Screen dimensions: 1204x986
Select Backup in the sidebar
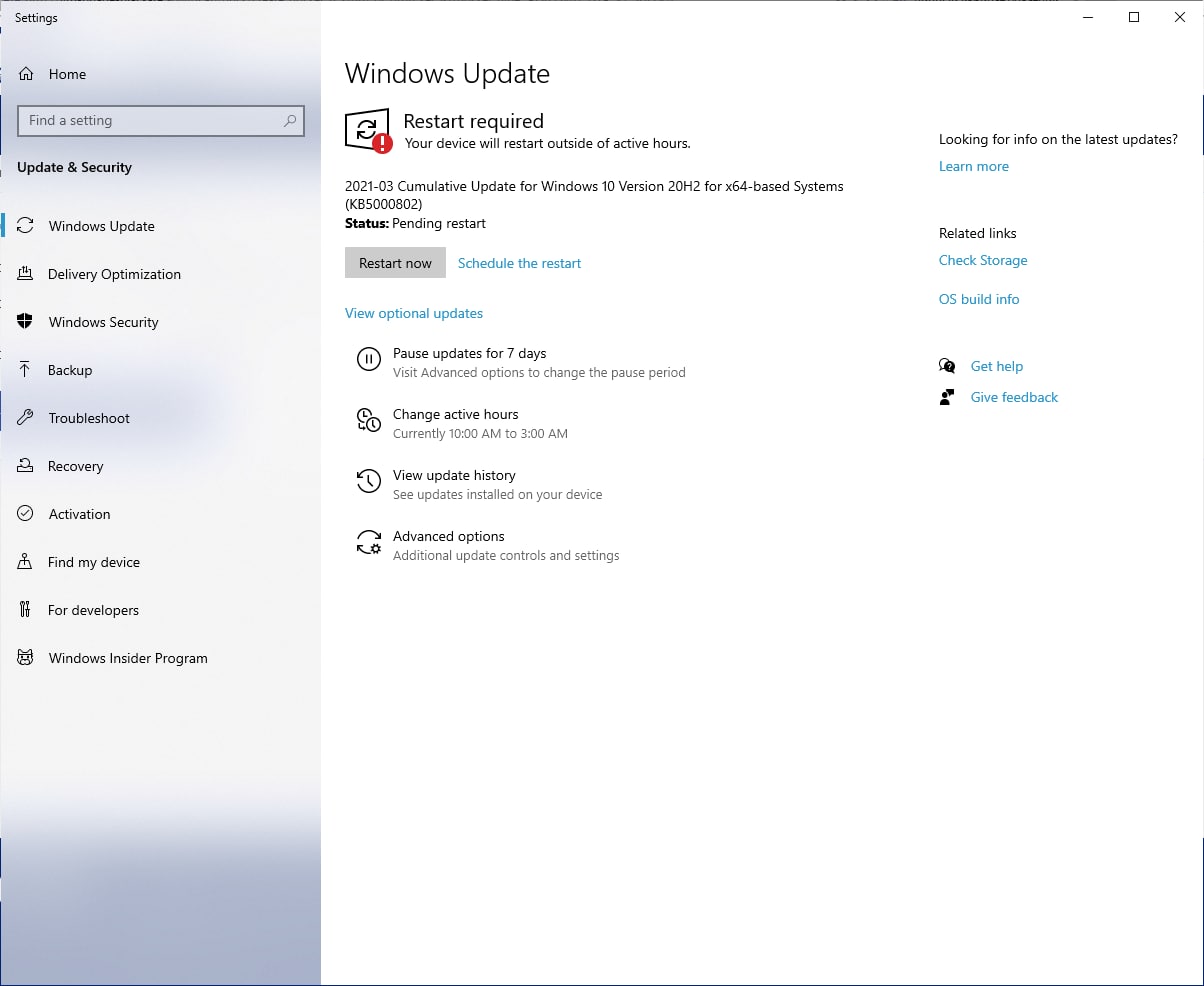70,370
